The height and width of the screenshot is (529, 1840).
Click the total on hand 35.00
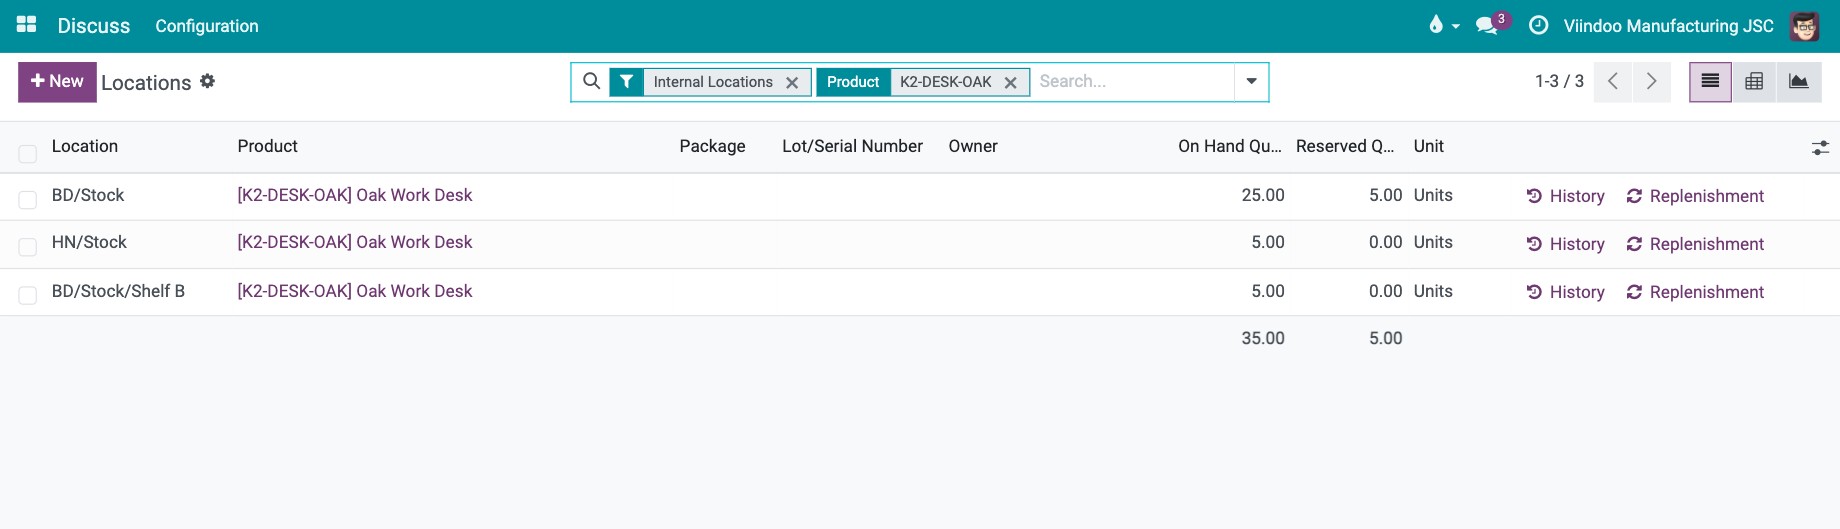pyautogui.click(x=1263, y=339)
